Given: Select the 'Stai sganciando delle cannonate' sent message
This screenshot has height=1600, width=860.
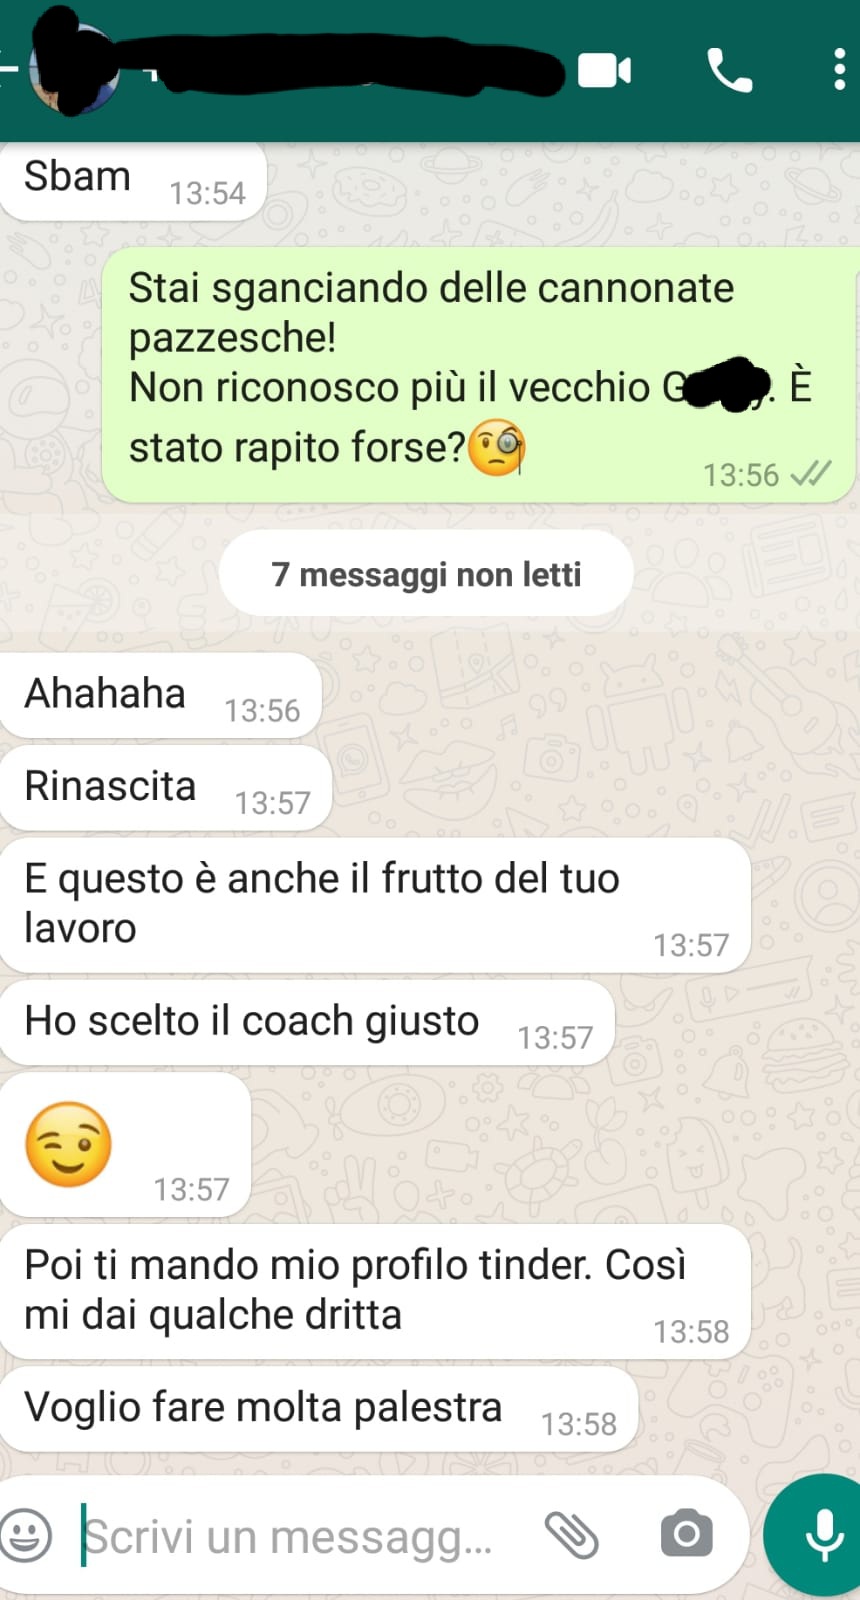Looking at the screenshot, I should click(x=480, y=375).
